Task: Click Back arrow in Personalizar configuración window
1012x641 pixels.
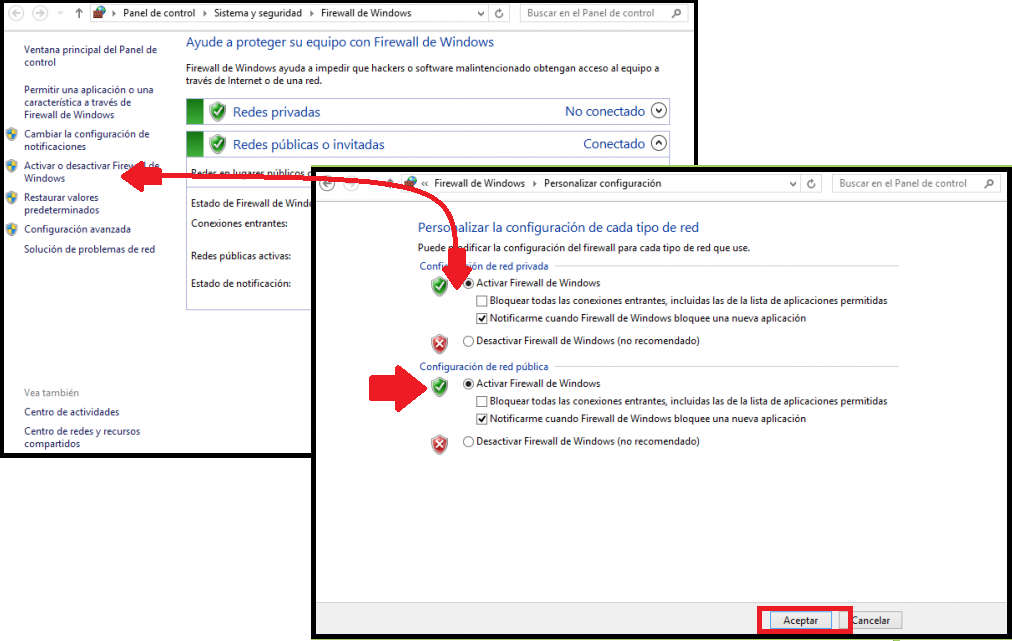Action: click(x=328, y=184)
